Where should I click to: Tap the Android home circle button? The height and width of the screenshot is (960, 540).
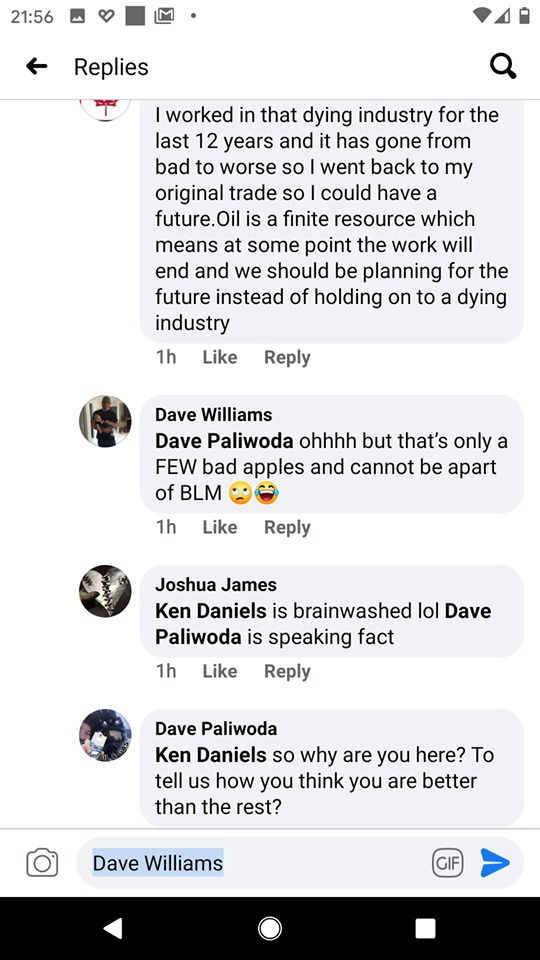coord(269,928)
